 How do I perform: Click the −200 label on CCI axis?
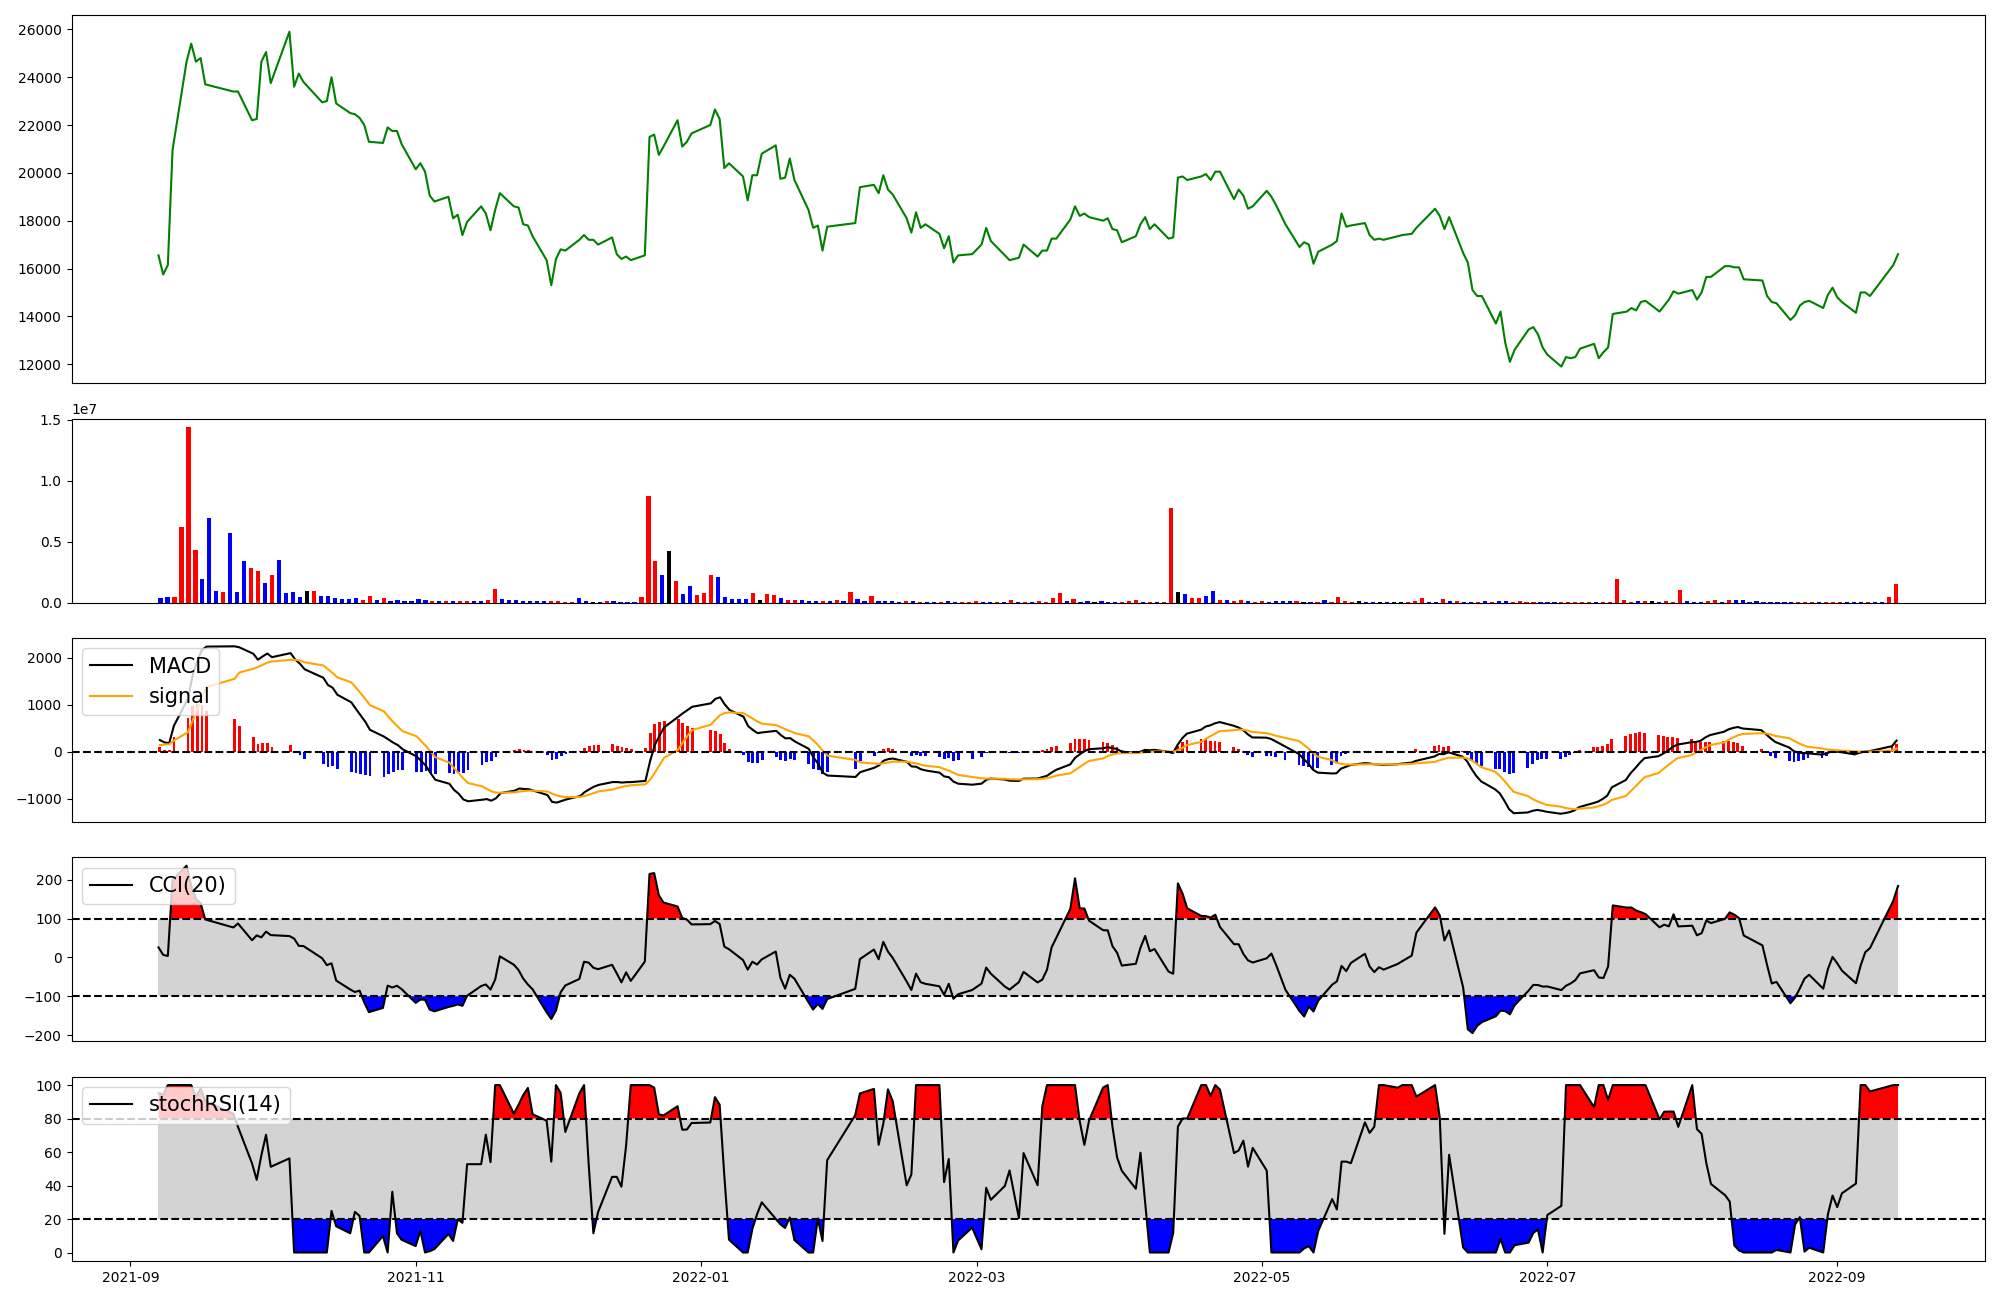(x=43, y=1036)
